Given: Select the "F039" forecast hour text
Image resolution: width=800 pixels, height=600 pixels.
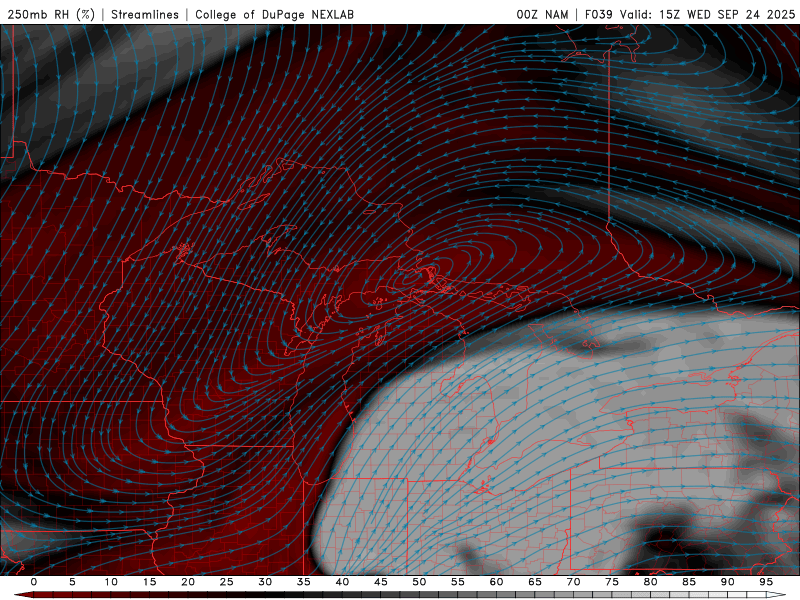Looking at the screenshot, I should 599,14.
